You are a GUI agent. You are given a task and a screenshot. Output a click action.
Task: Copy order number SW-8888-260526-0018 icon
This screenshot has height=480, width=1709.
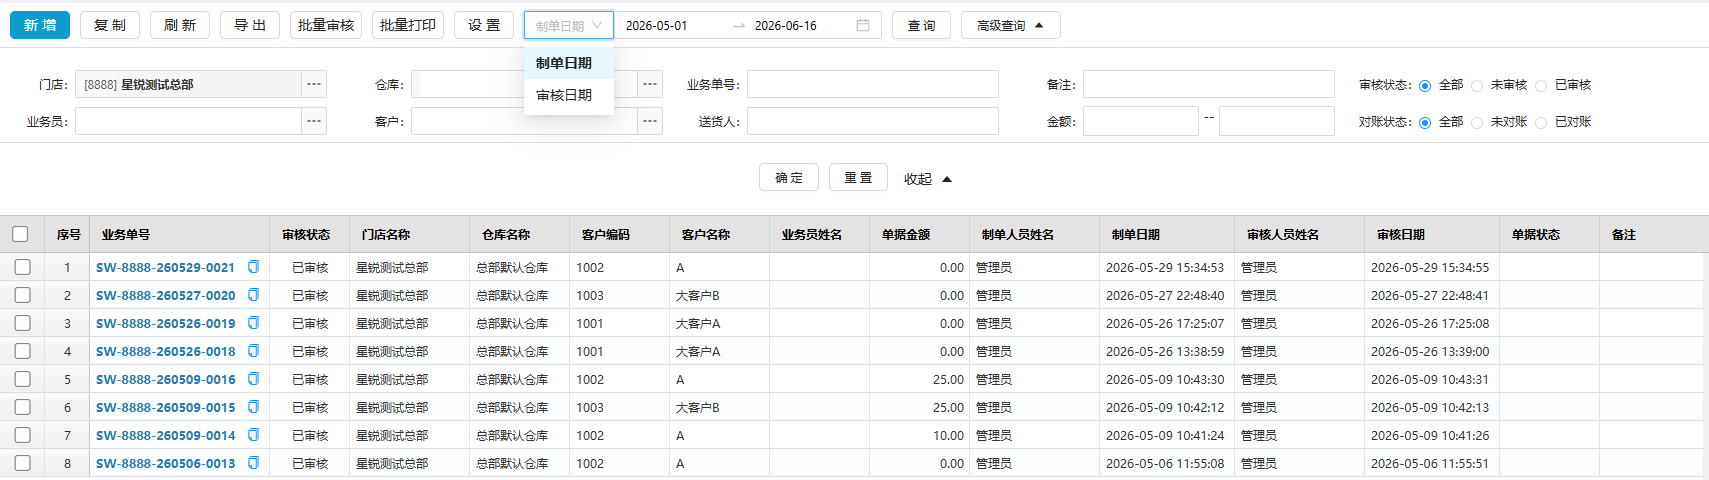coord(253,351)
